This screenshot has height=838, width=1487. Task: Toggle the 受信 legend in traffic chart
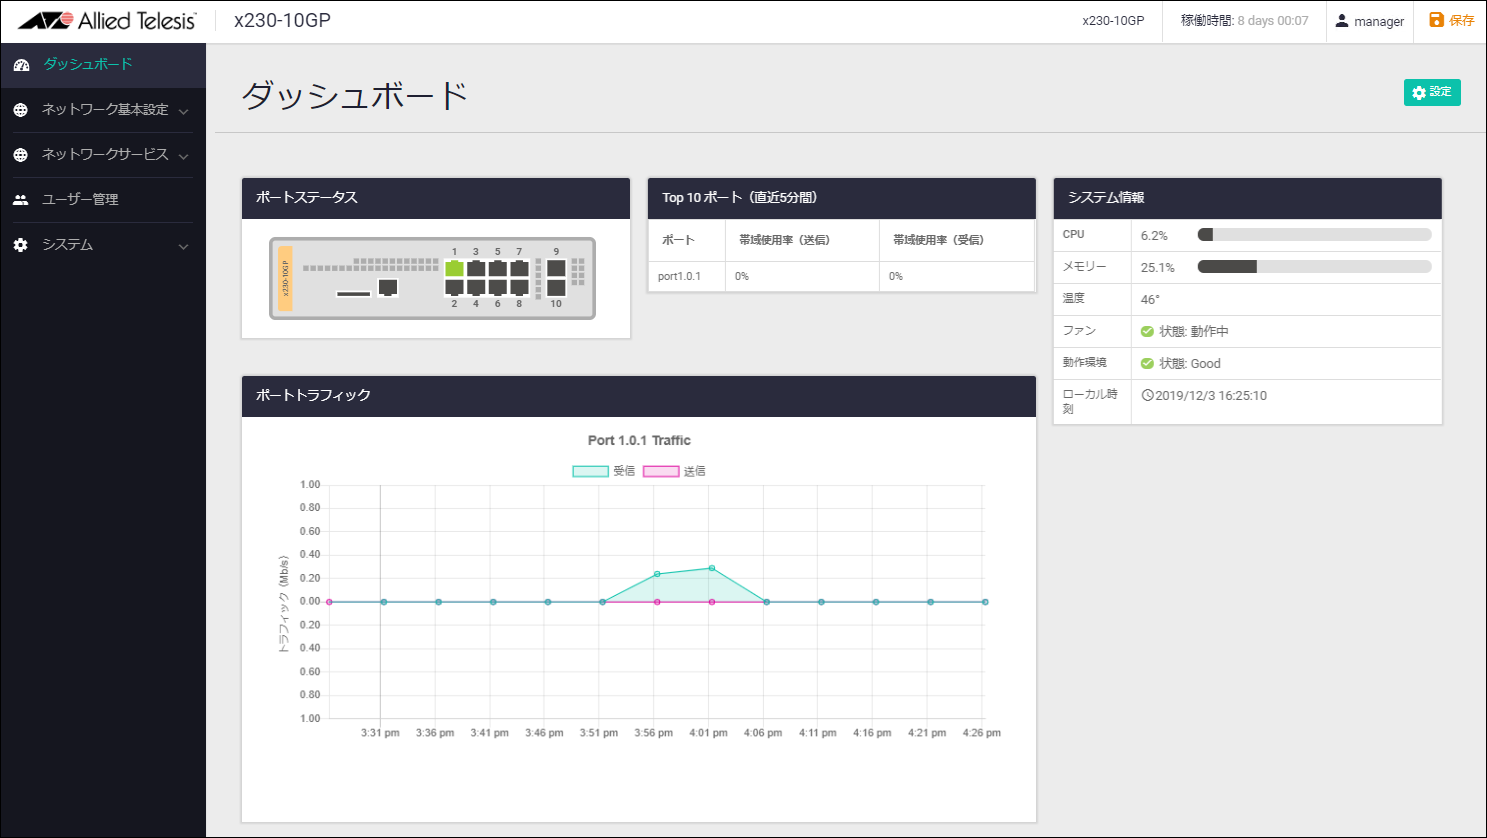590,471
